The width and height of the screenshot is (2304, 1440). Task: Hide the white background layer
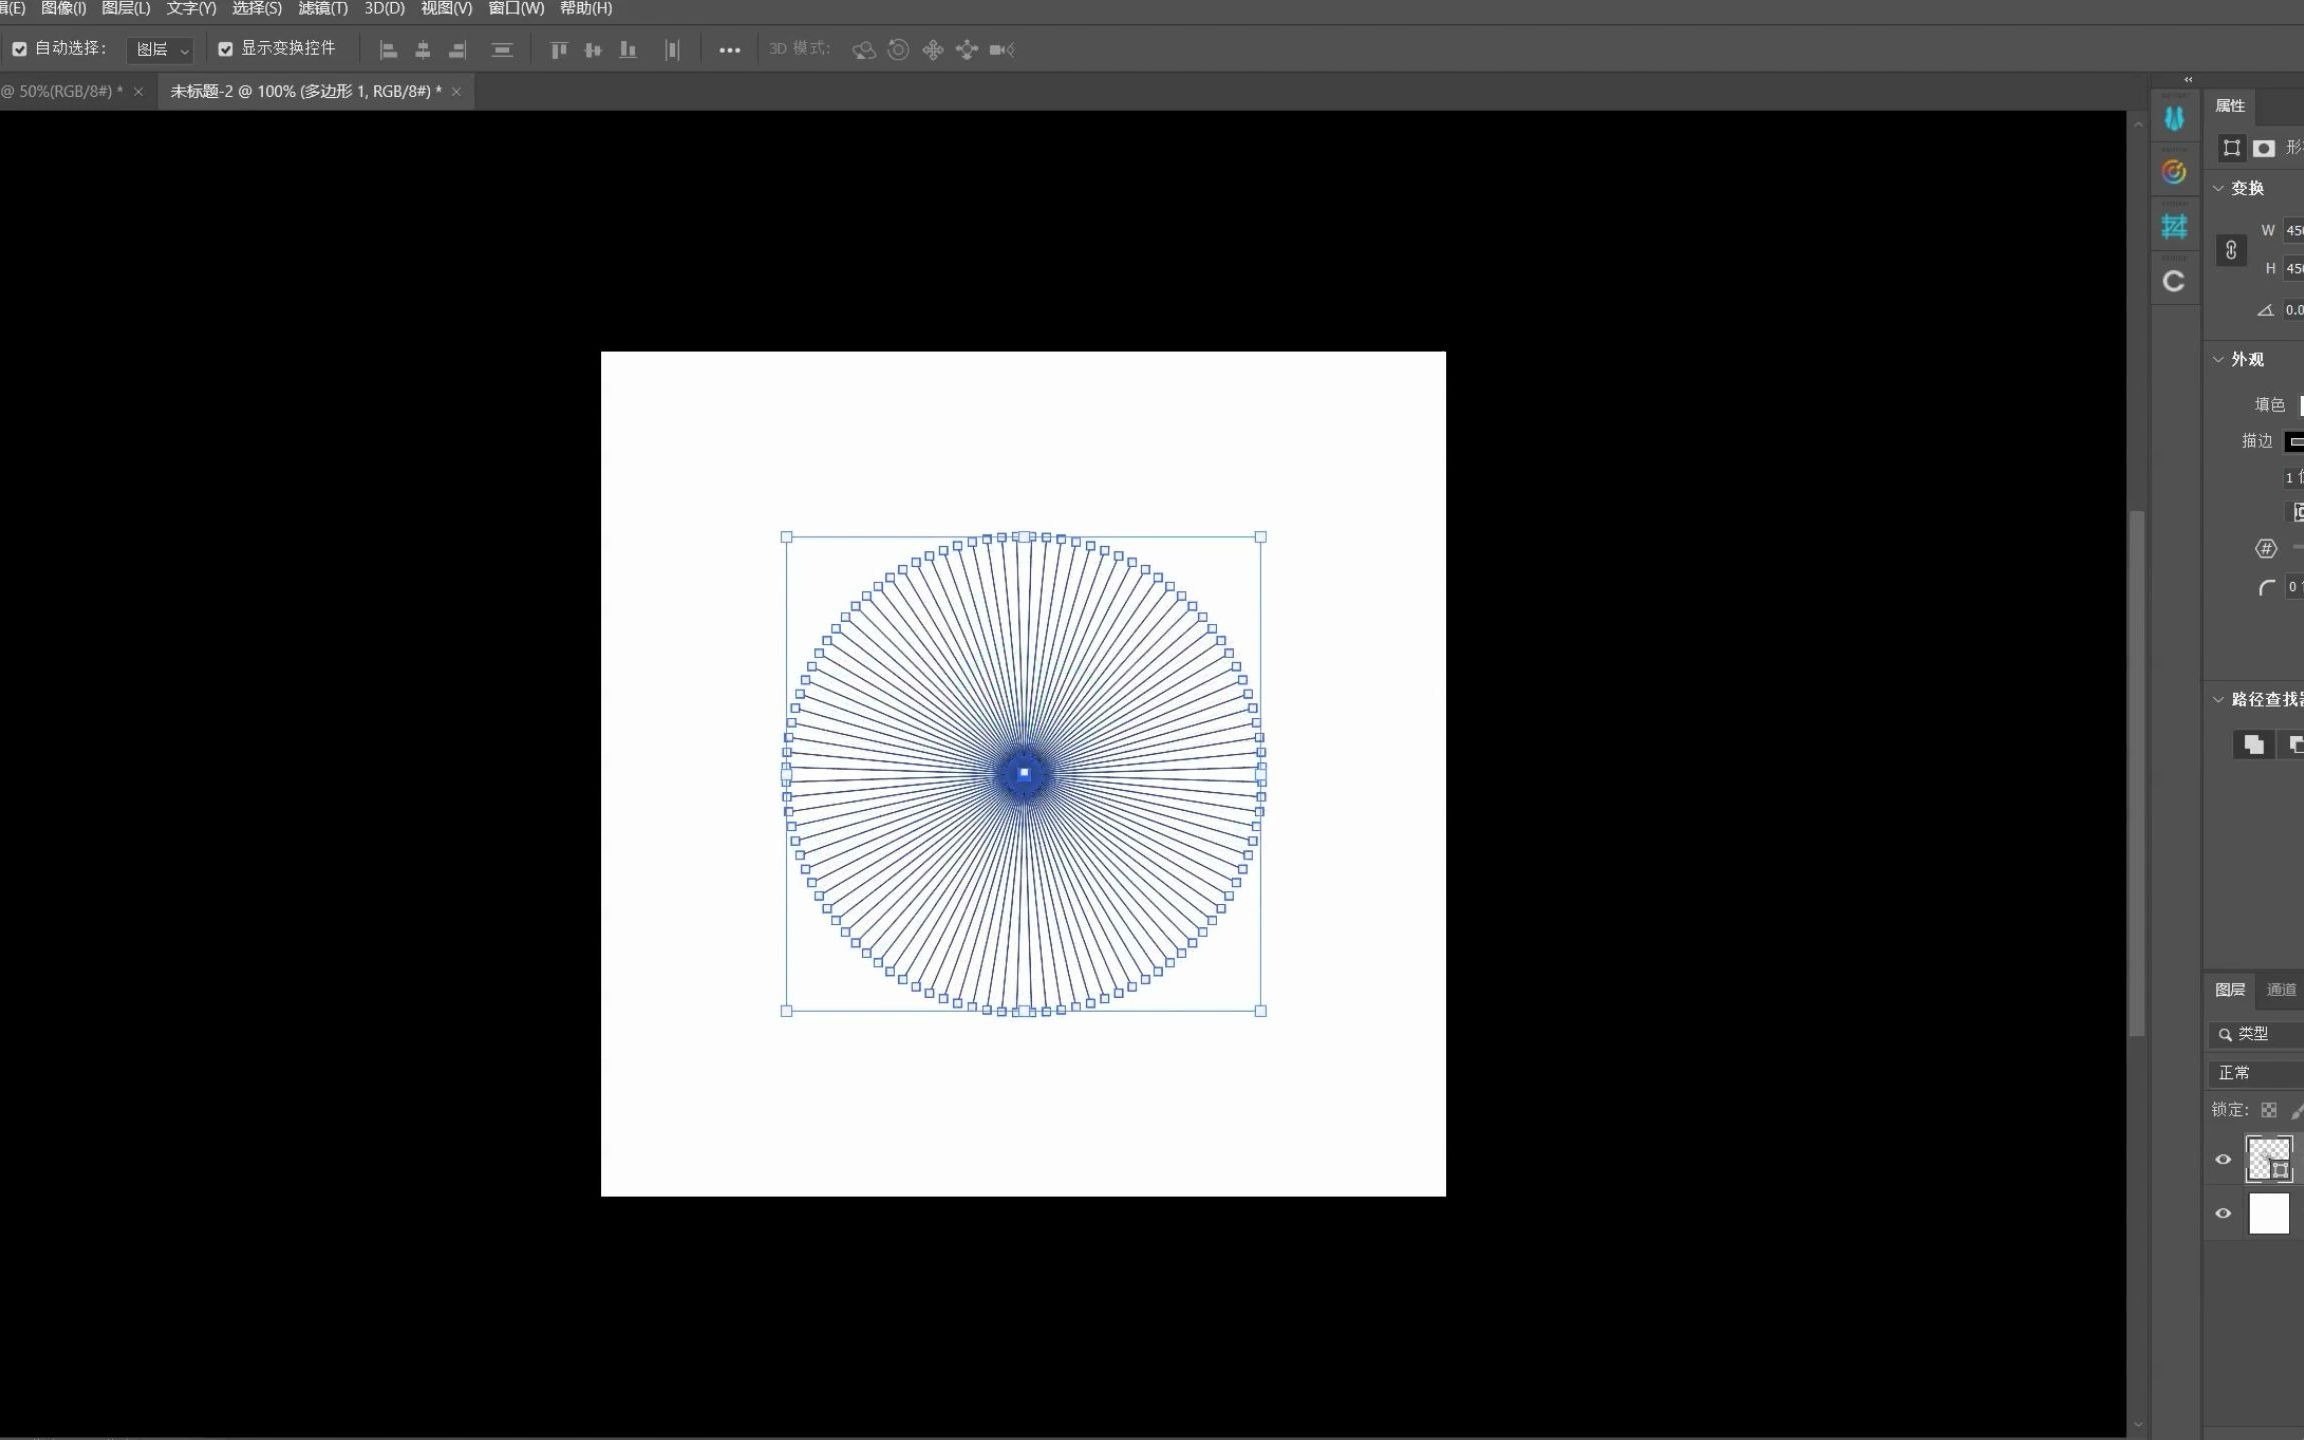pos(2223,1214)
